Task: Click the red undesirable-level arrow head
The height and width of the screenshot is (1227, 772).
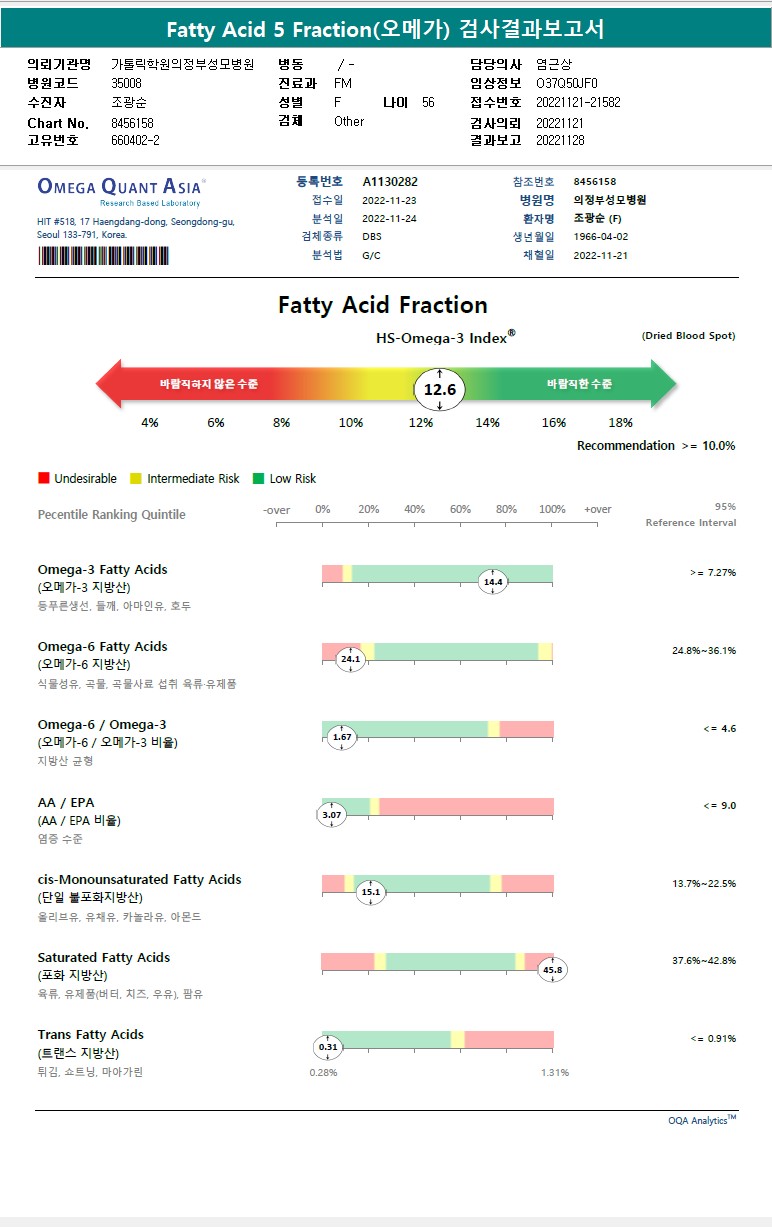Action: (110, 384)
